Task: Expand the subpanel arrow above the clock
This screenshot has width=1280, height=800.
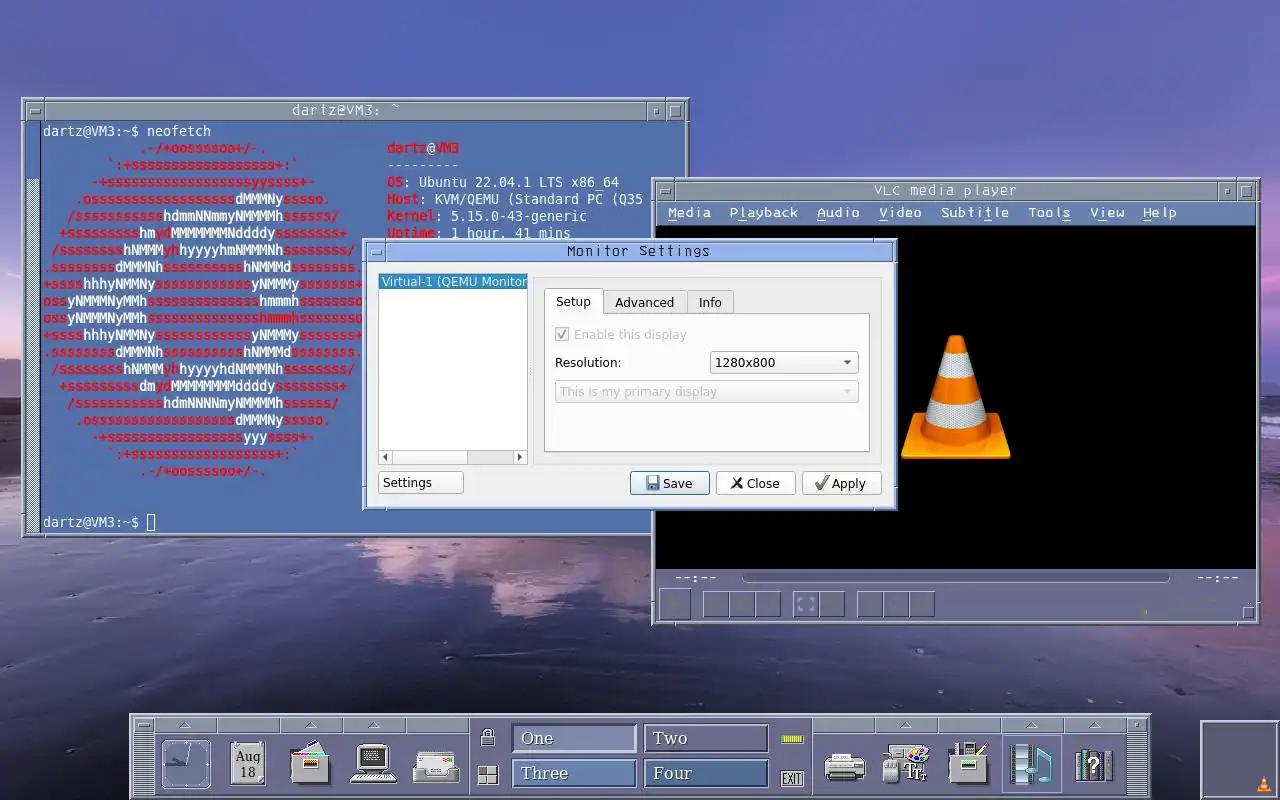Action: coord(186,725)
